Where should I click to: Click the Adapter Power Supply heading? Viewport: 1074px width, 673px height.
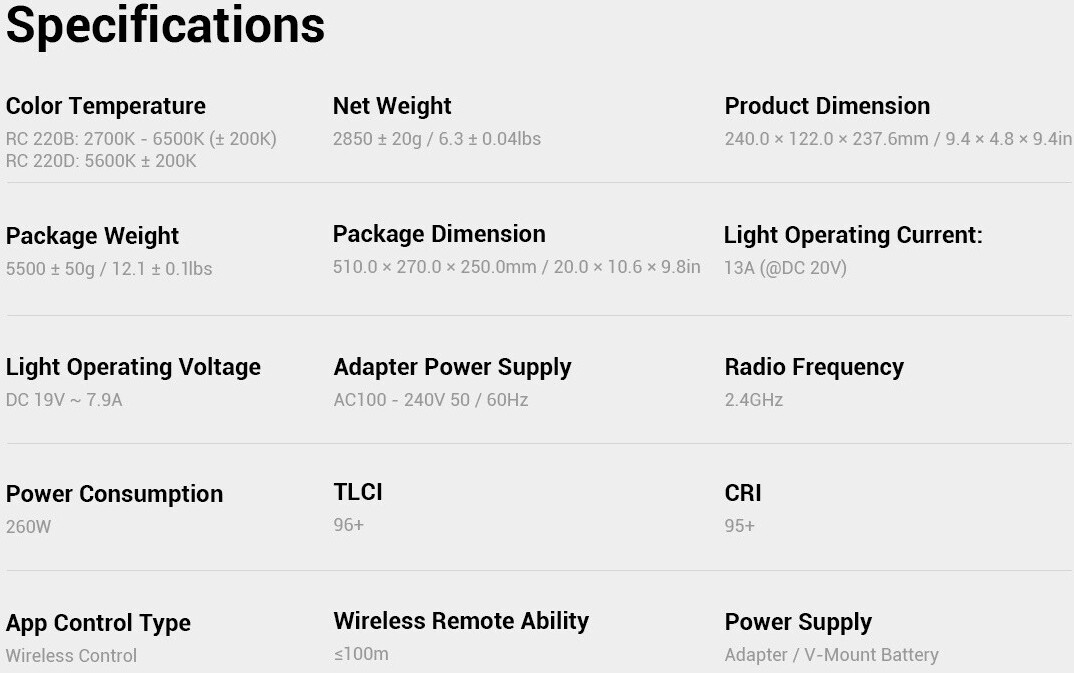click(x=452, y=367)
